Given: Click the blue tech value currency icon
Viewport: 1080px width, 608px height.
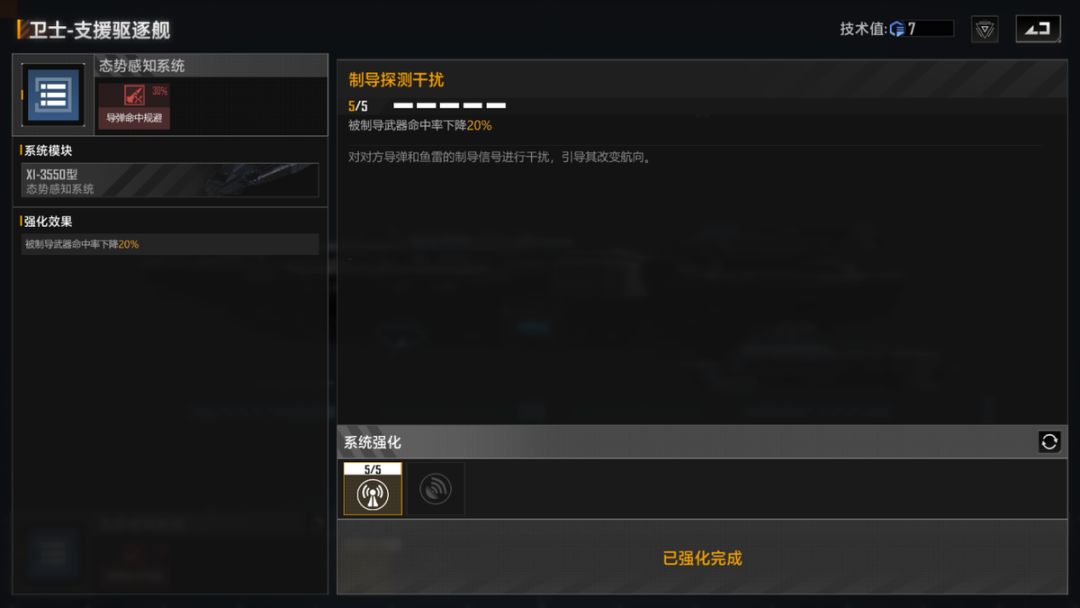Looking at the screenshot, I should 897,29.
